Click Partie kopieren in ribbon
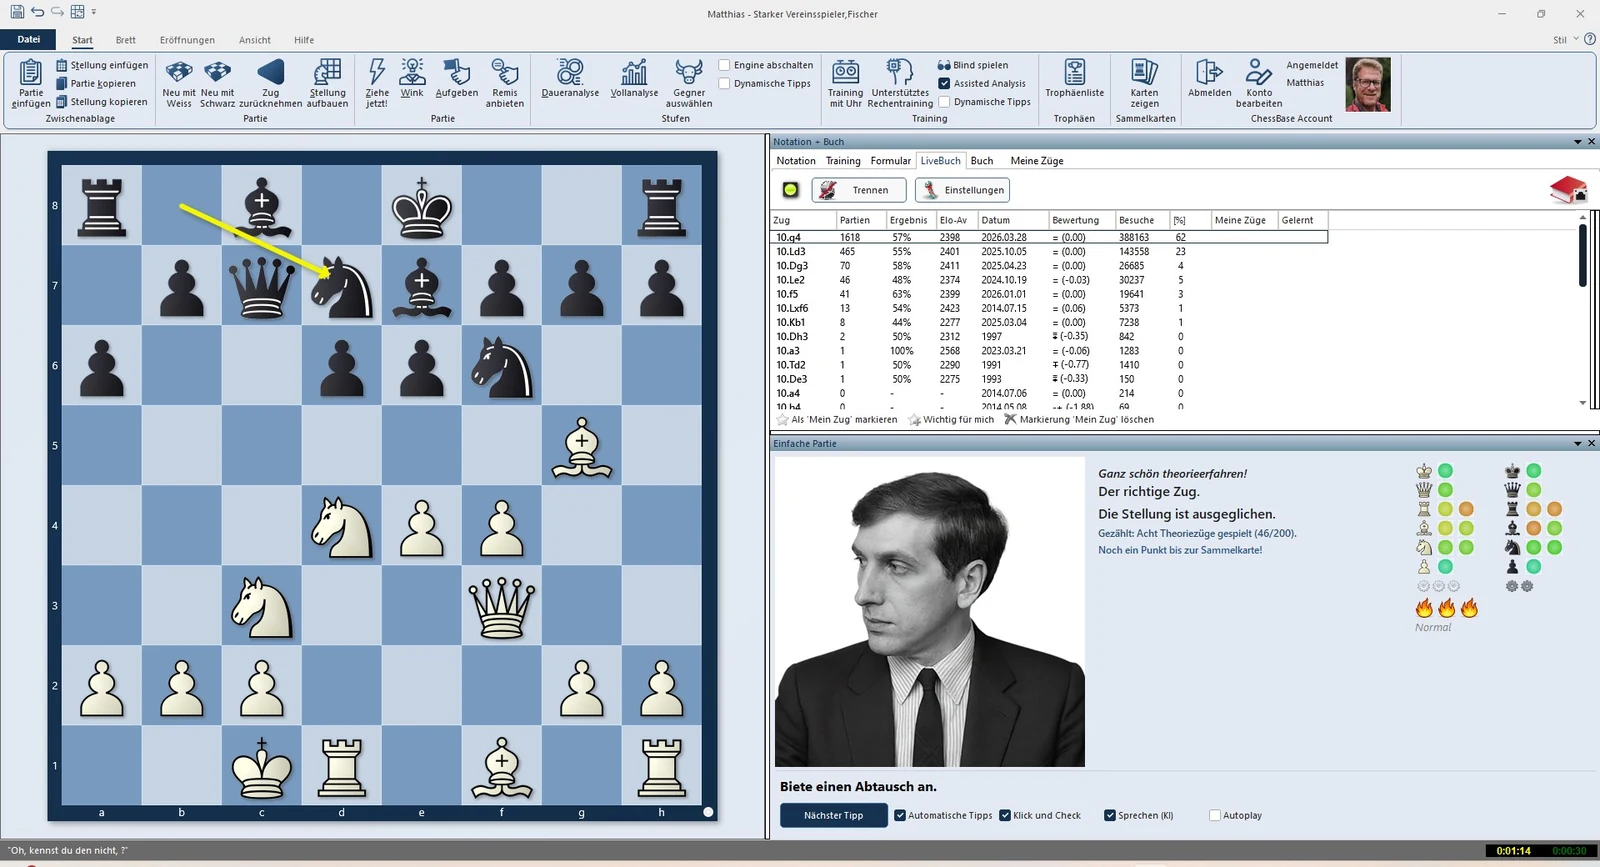 tap(96, 83)
